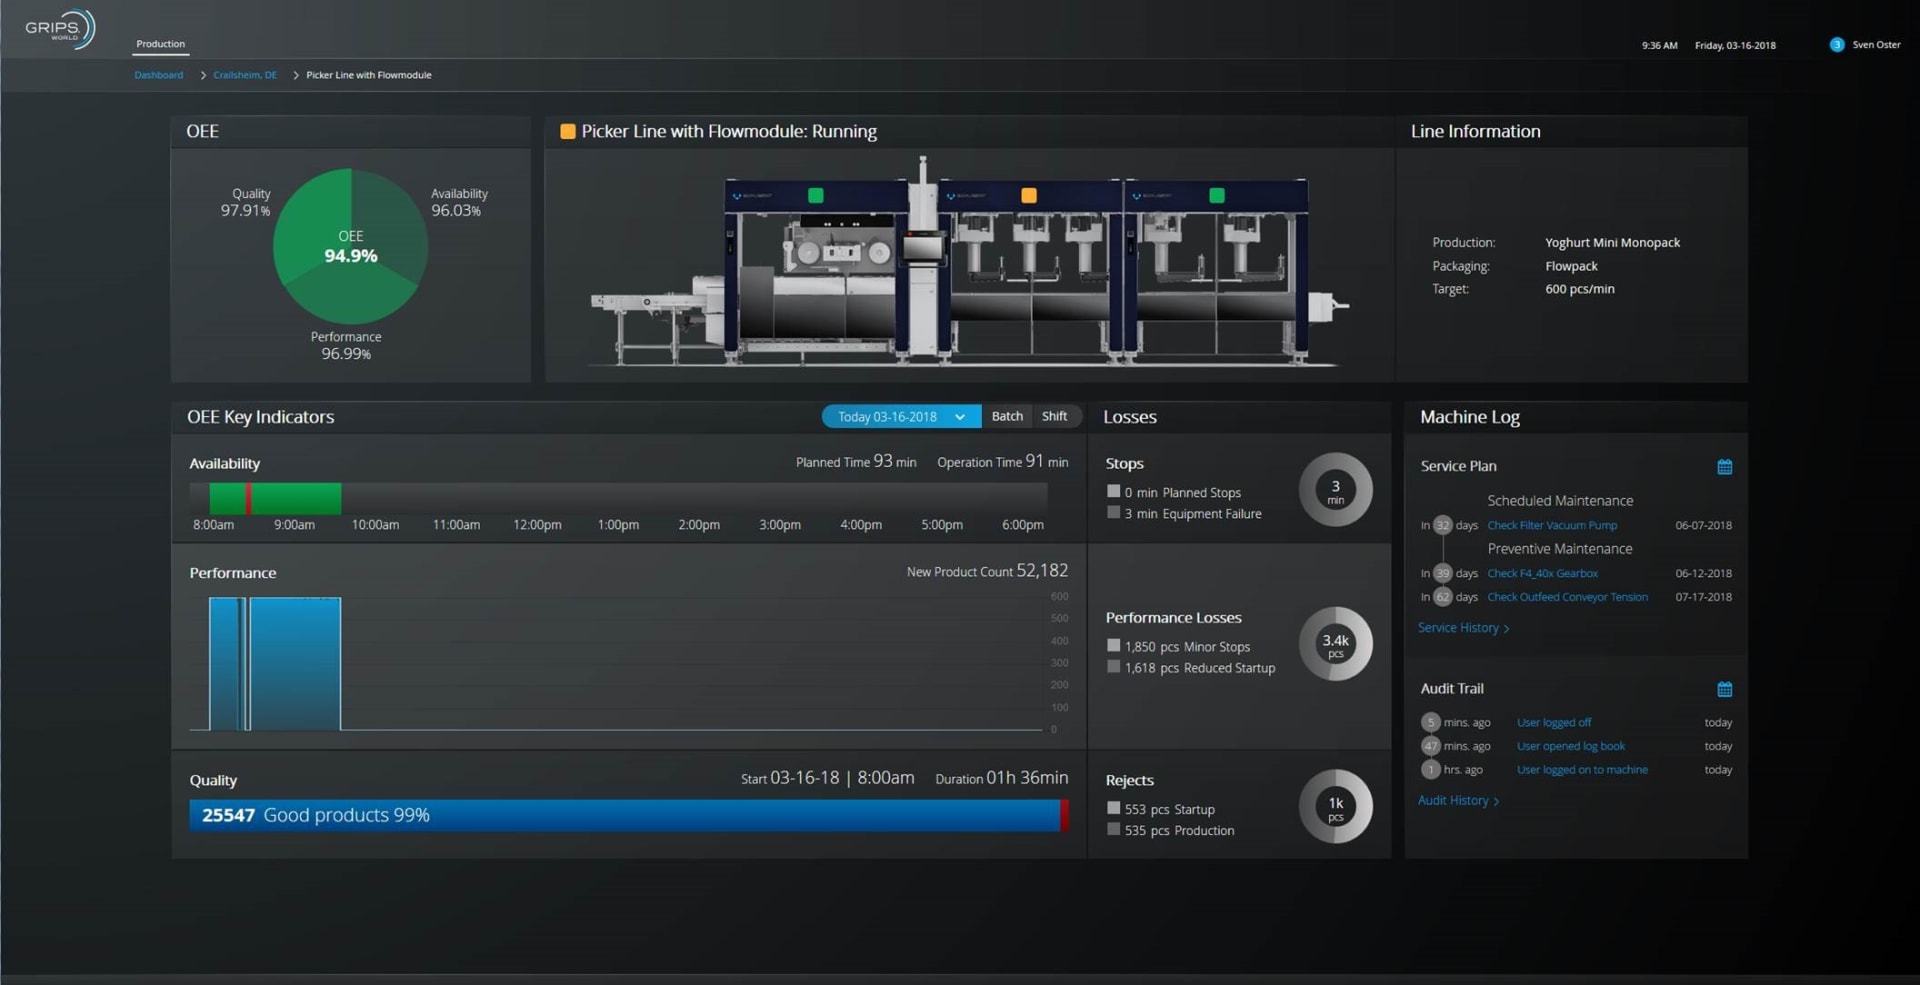Click the Flowpack packaging value
The width and height of the screenshot is (1920, 985).
tap(1571, 266)
